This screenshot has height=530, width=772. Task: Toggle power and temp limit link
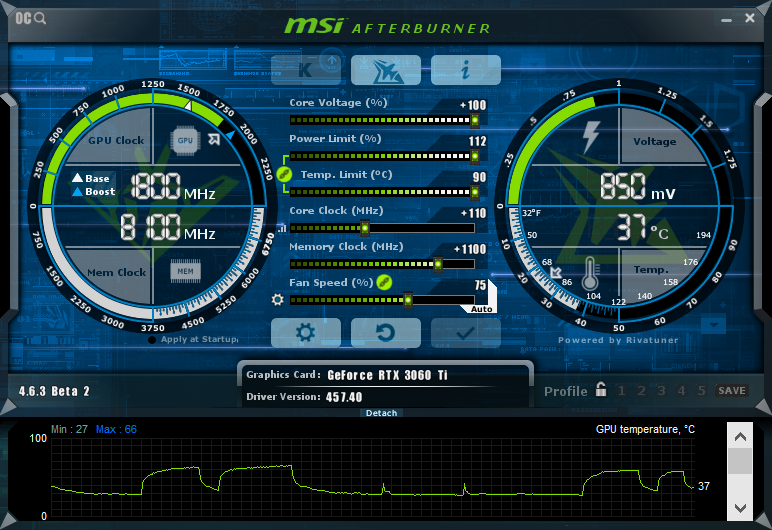click(x=284, y=174)
